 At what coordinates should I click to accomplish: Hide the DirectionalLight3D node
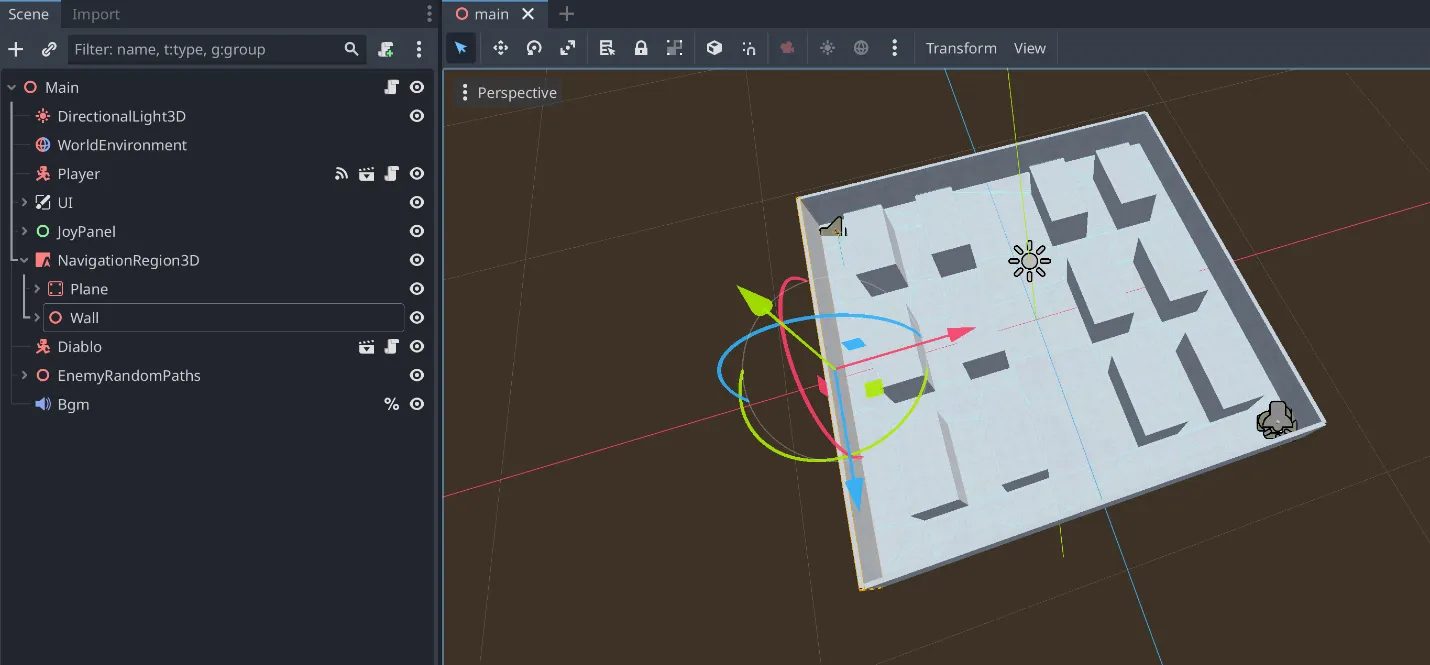[x=417, y=117]
